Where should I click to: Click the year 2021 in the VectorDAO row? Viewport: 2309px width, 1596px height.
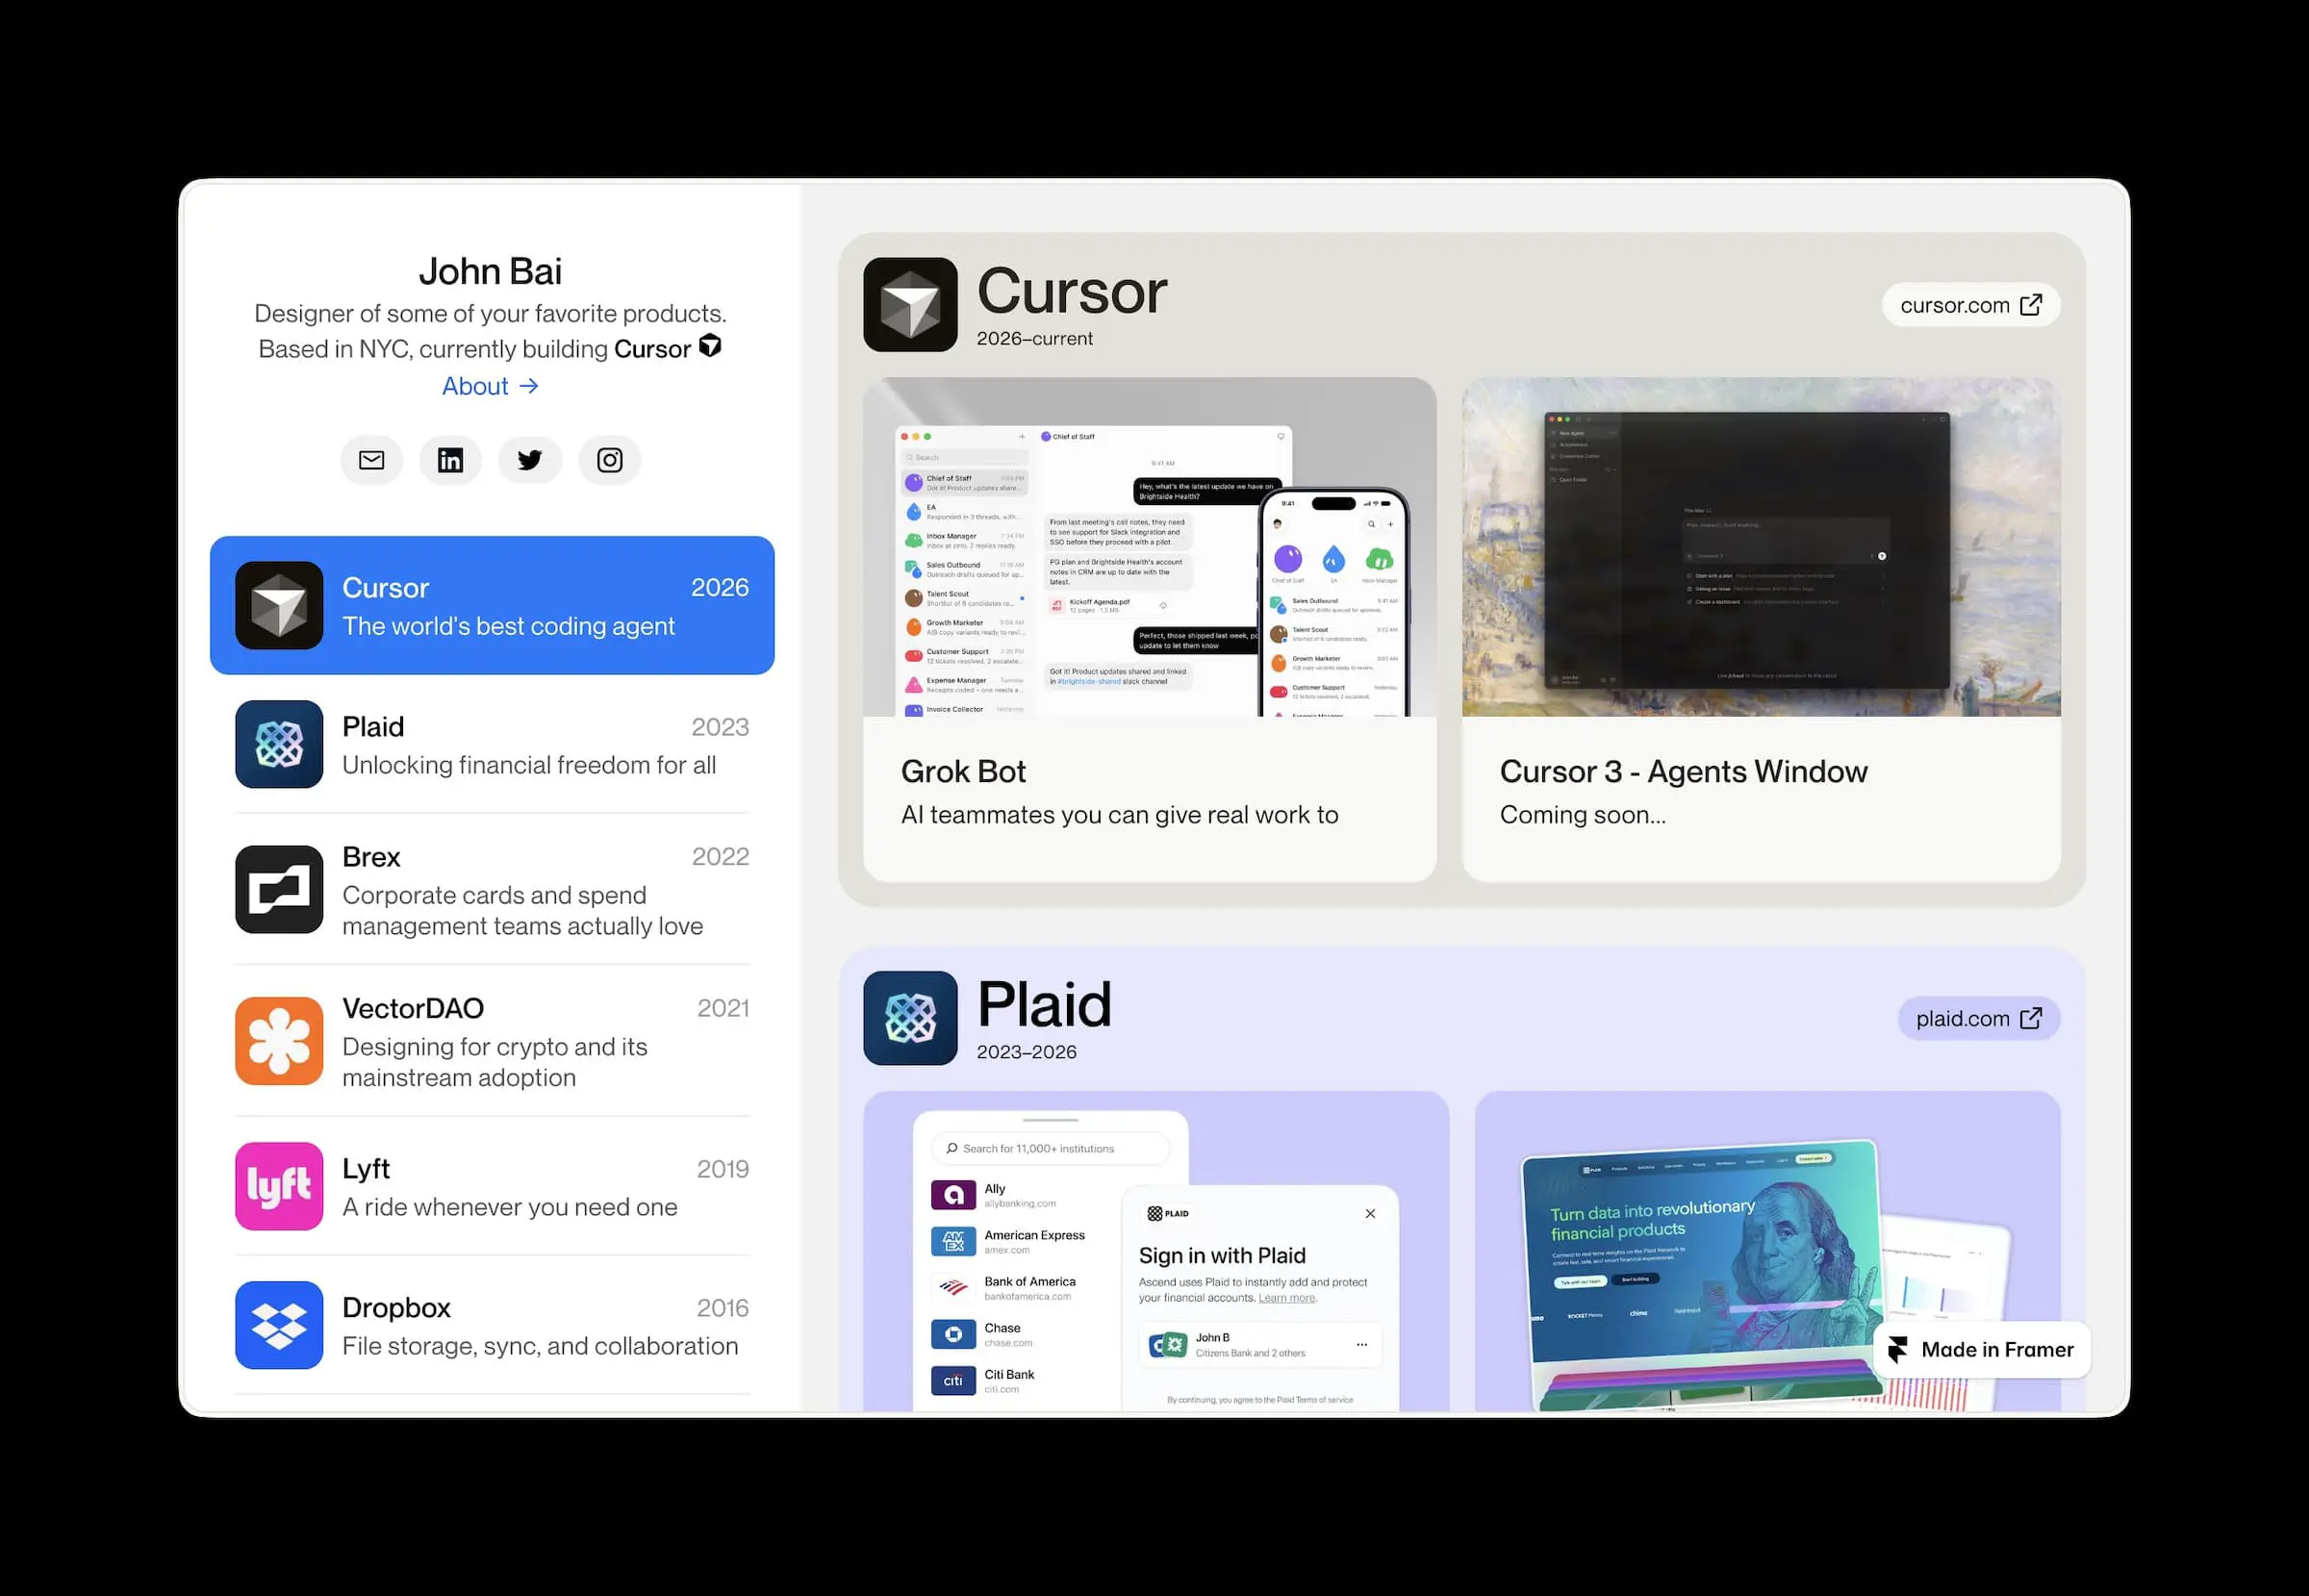723,1008
